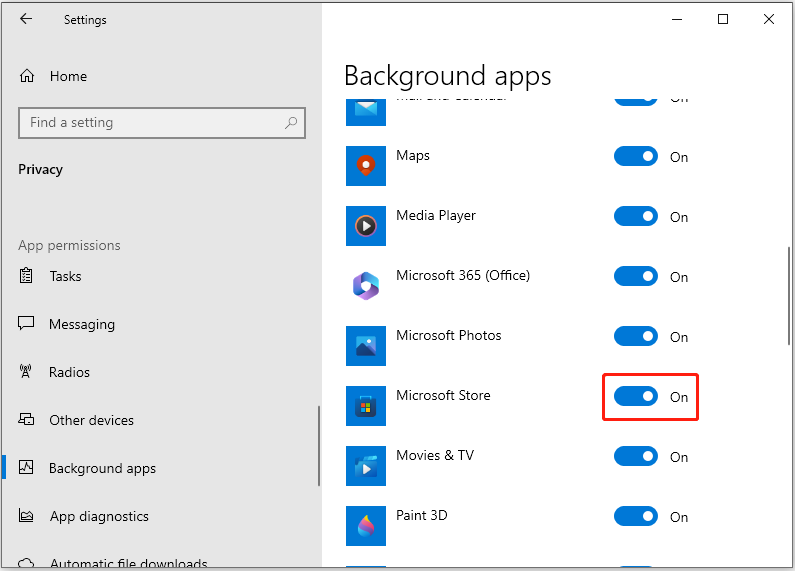Click the Media Player app icon
This screenshot has height=571, width=795.
point(366,226)
